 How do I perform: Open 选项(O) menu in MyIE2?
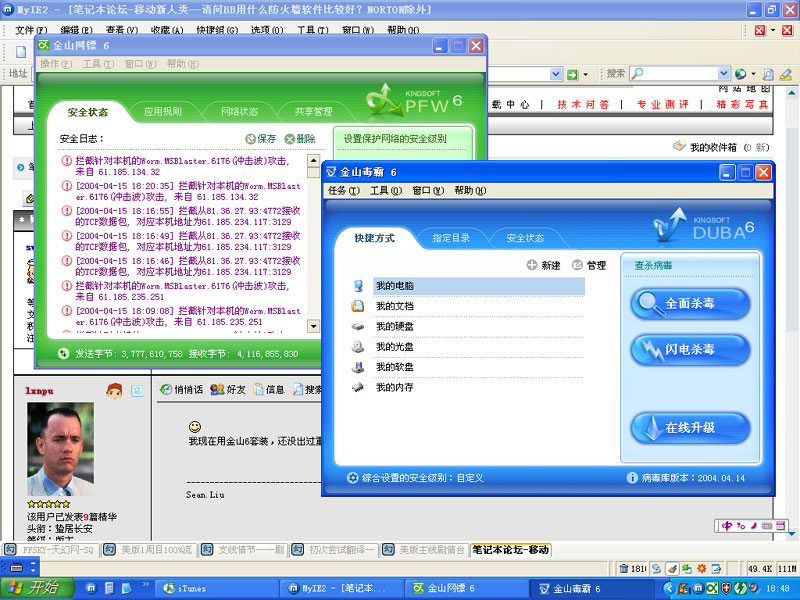(x=267, y=30)
